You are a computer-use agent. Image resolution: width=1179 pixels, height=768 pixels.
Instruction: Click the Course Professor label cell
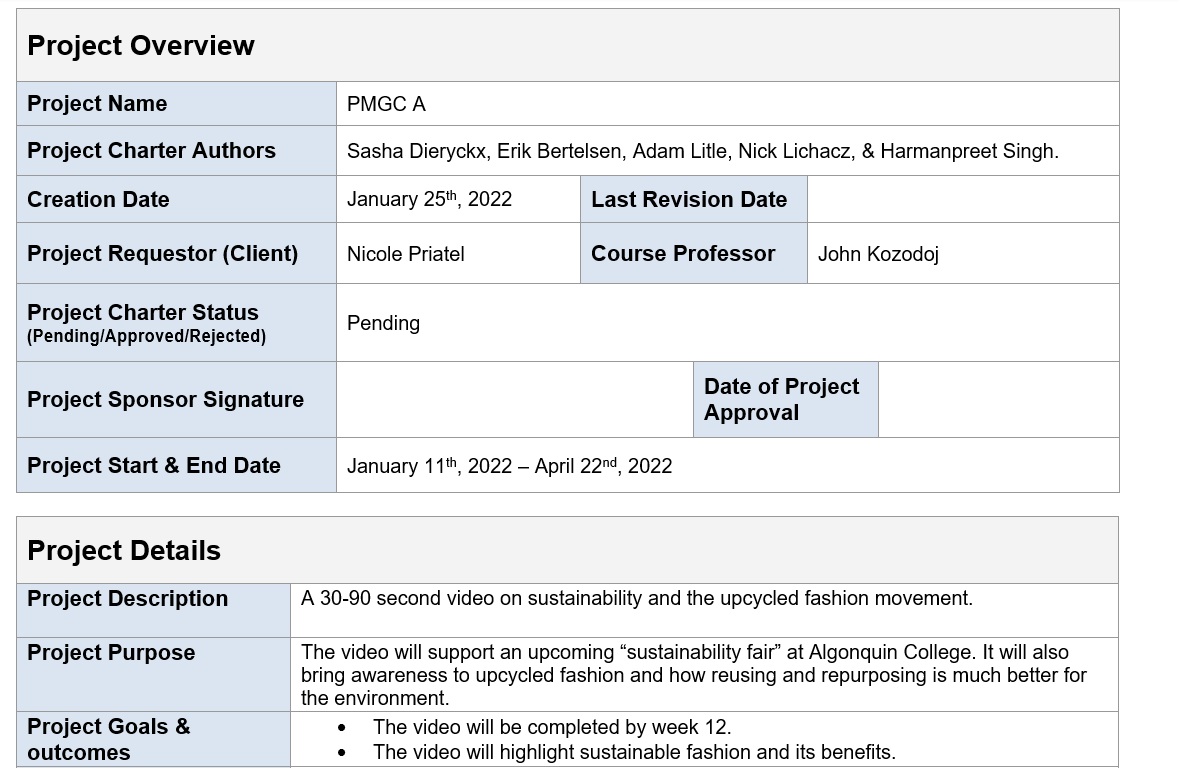coord(683,254)
